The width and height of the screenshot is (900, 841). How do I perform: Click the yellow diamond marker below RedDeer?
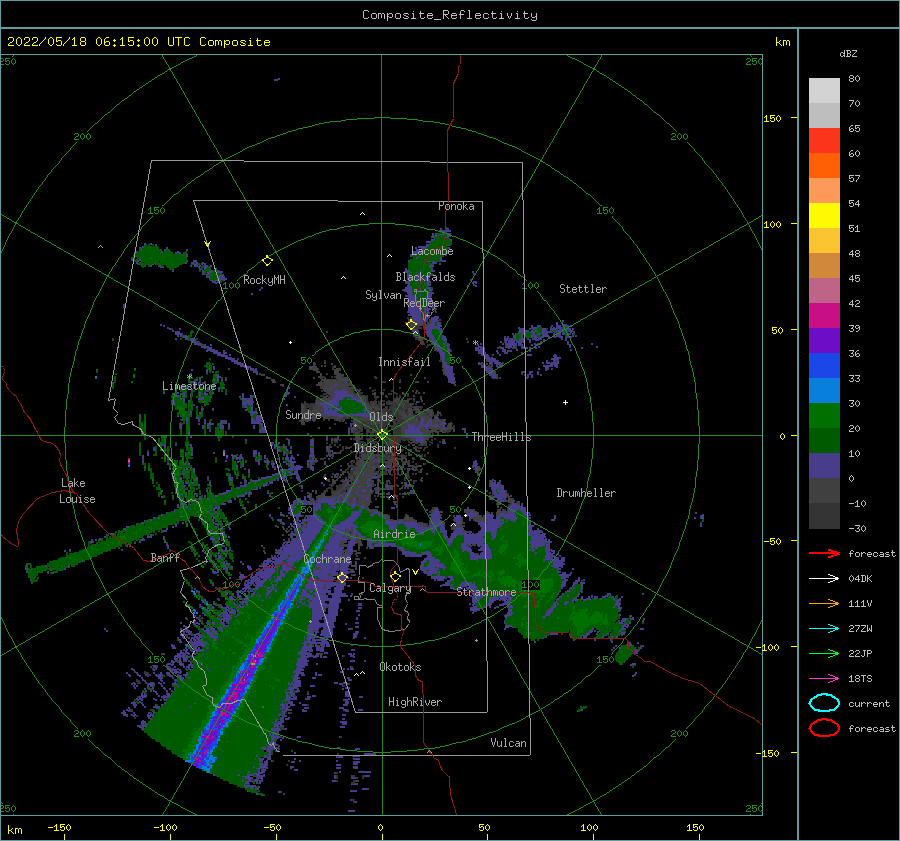[411, 325]
